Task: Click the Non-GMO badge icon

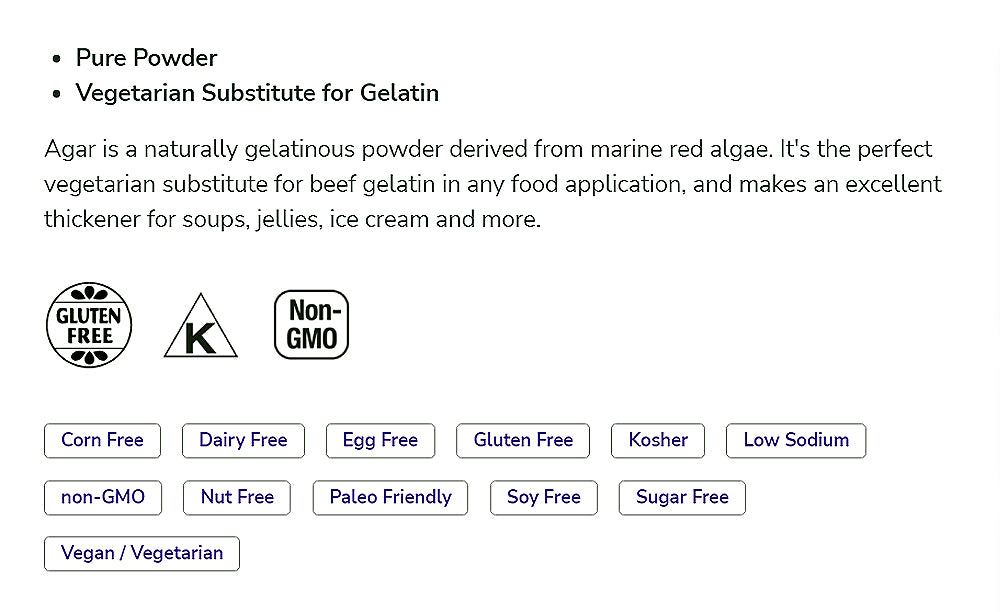Action: (311, 325)
